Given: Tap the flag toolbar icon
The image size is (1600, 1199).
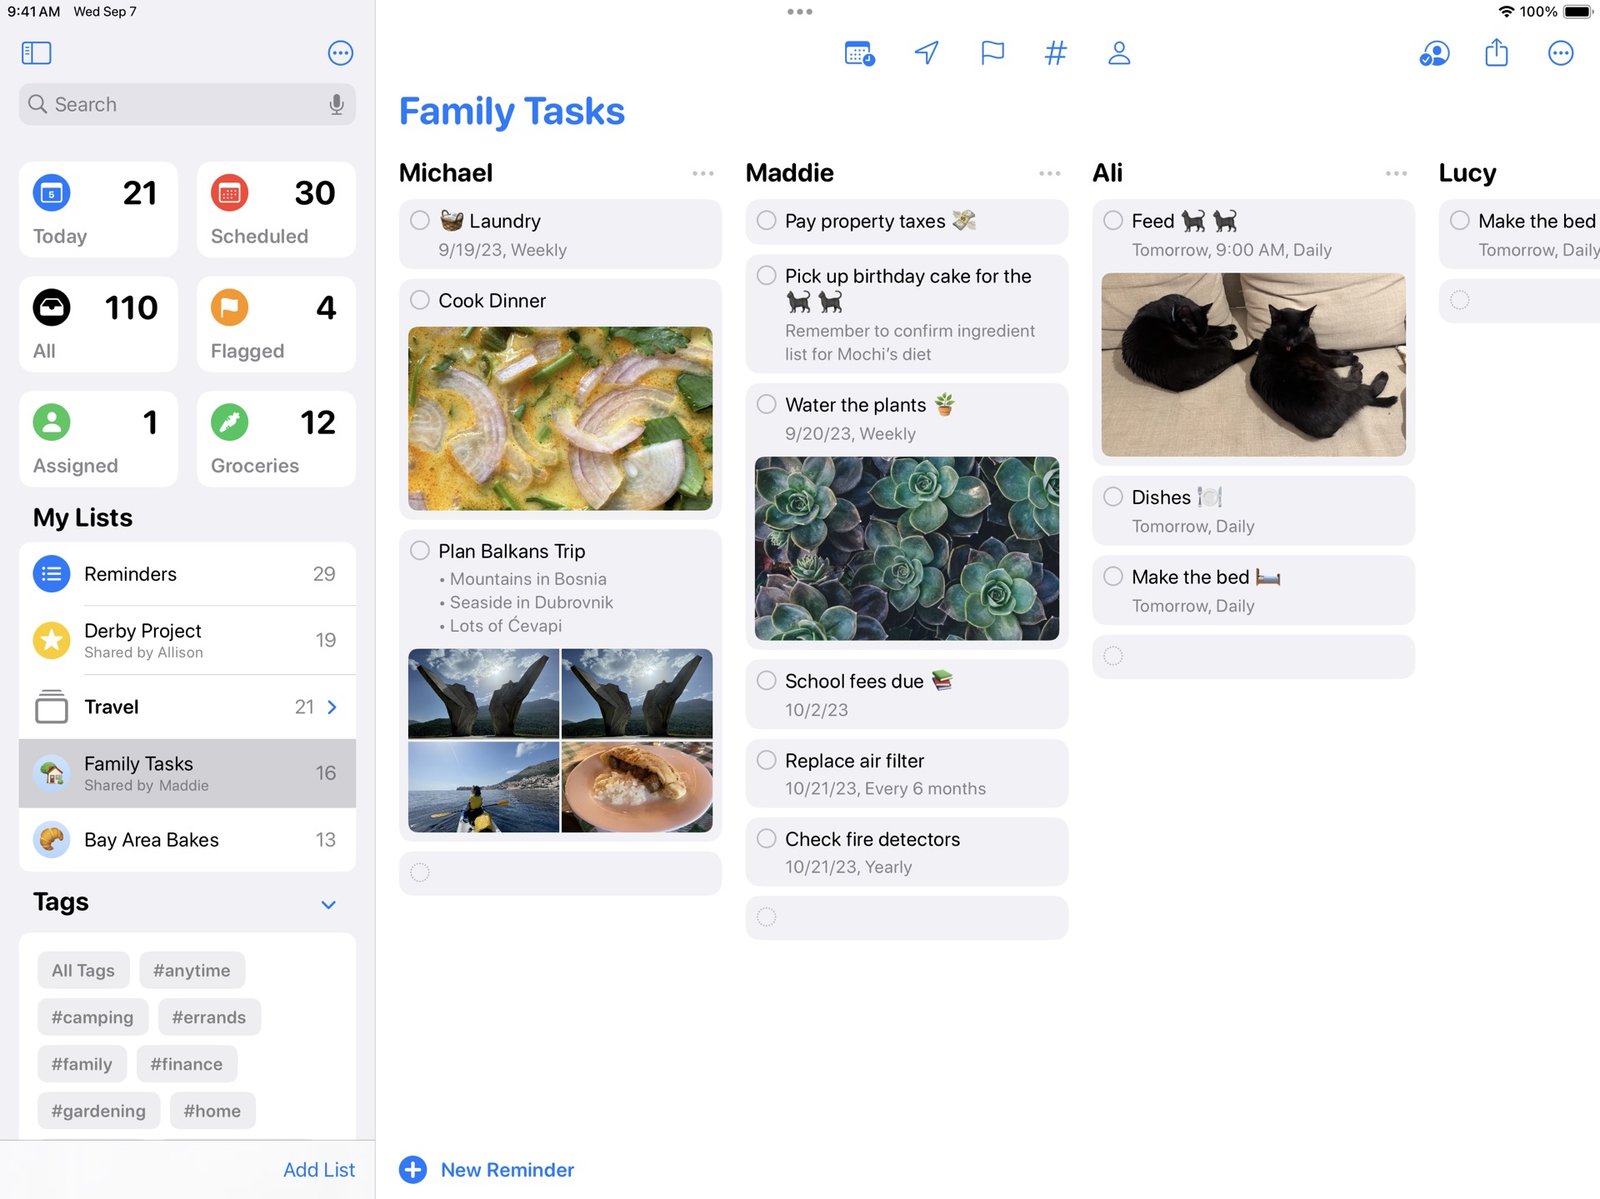Looking at the screenshot, I should point(992,53).
